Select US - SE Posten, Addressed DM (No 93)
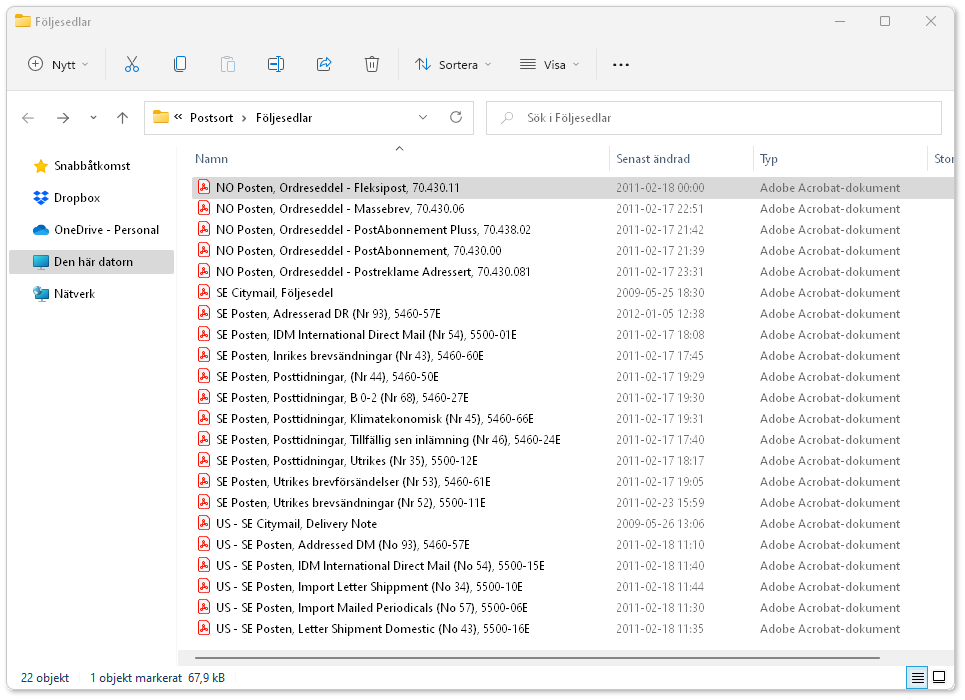This screenshot has width=965, height=700. (x=572, y=544)
